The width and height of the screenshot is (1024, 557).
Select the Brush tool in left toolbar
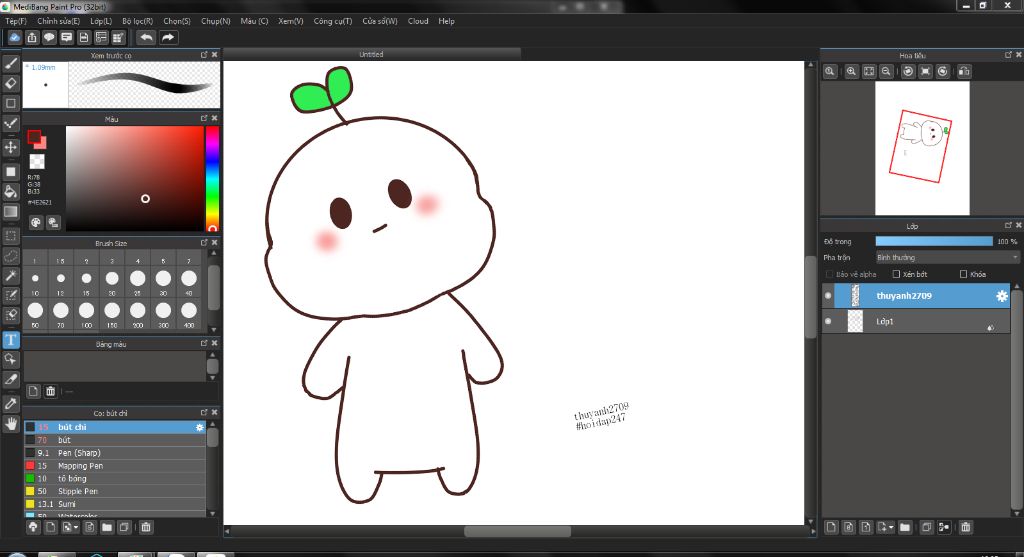(10, 63)
